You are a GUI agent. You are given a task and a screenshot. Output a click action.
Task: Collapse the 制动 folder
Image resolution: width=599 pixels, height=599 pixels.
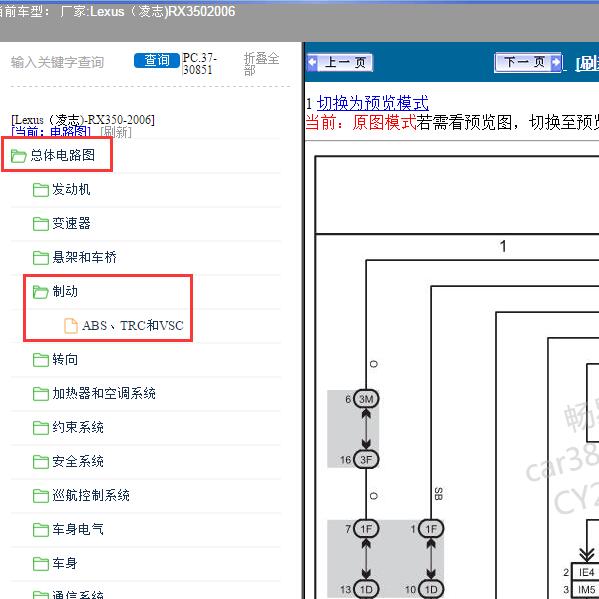click(65, 291)
